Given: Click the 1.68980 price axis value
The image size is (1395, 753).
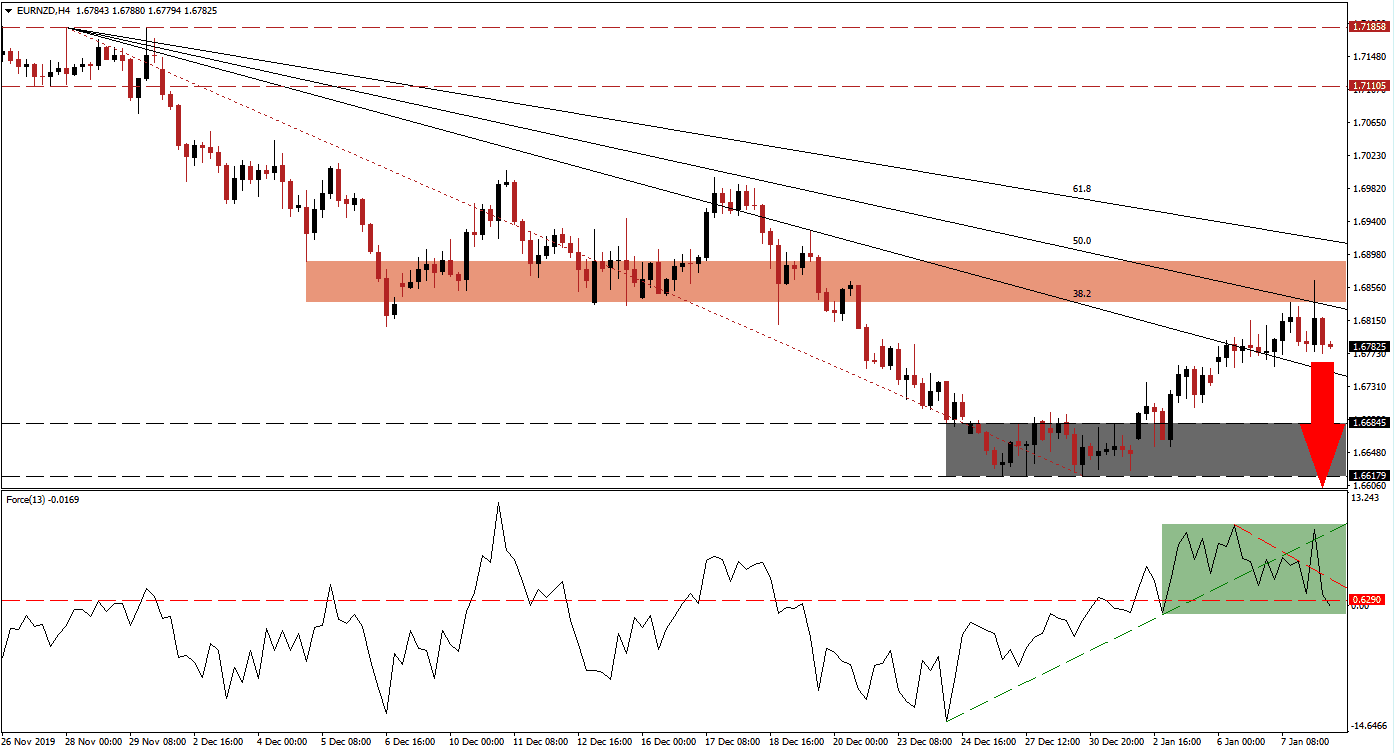Looking at the screenshot, I should 1368,254.
